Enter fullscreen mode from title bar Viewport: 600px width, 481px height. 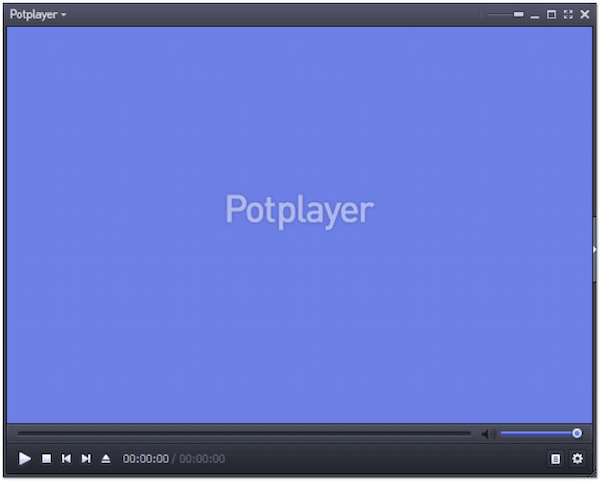pos(568,15)
